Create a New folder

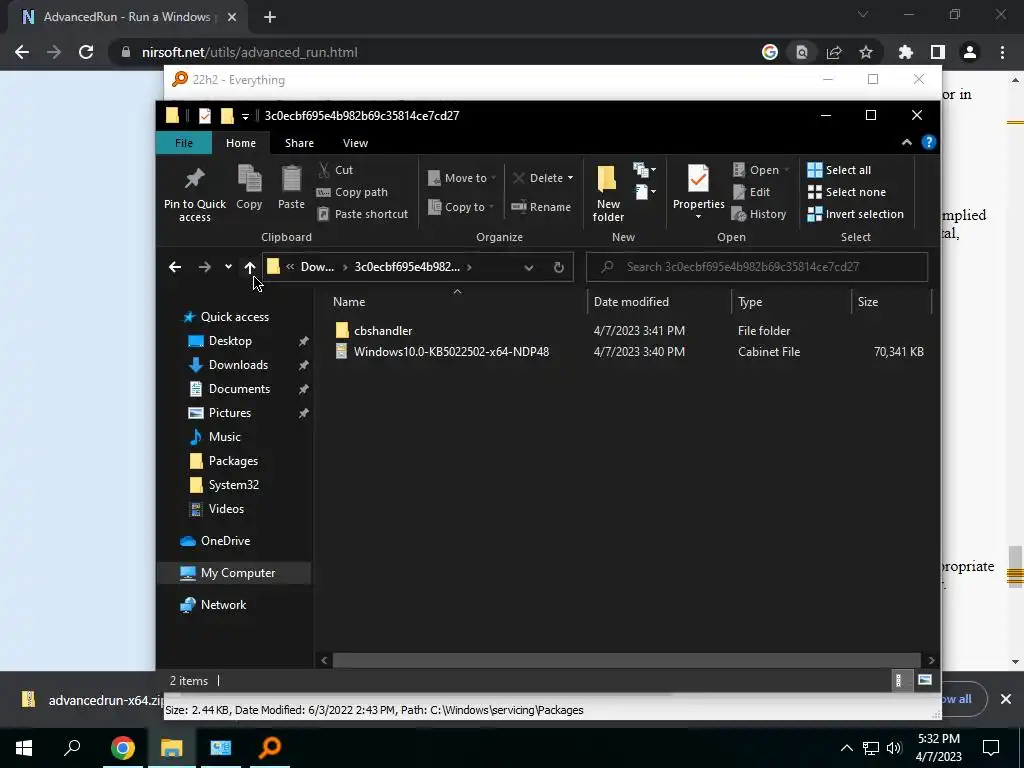click(607, 193)
